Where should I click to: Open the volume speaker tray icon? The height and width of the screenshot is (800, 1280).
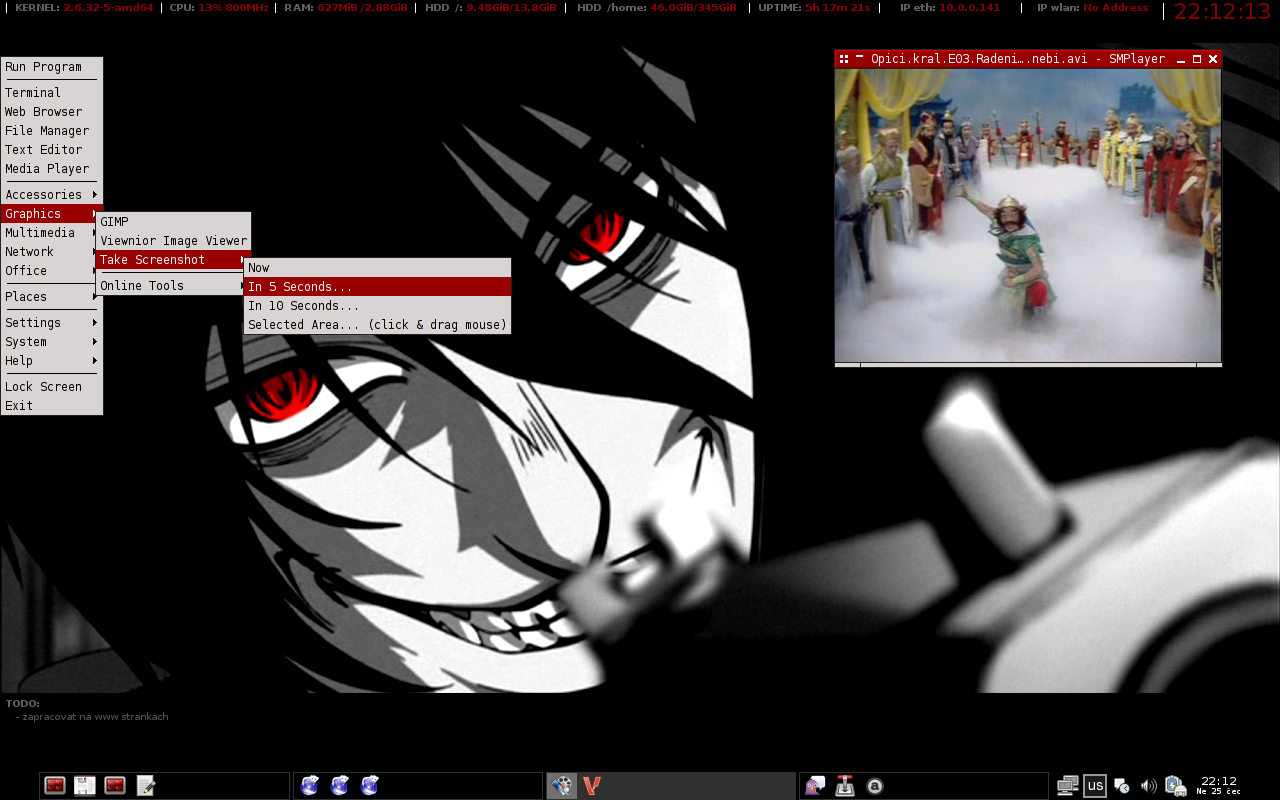pyautogui.click(x=1148, y=786)
